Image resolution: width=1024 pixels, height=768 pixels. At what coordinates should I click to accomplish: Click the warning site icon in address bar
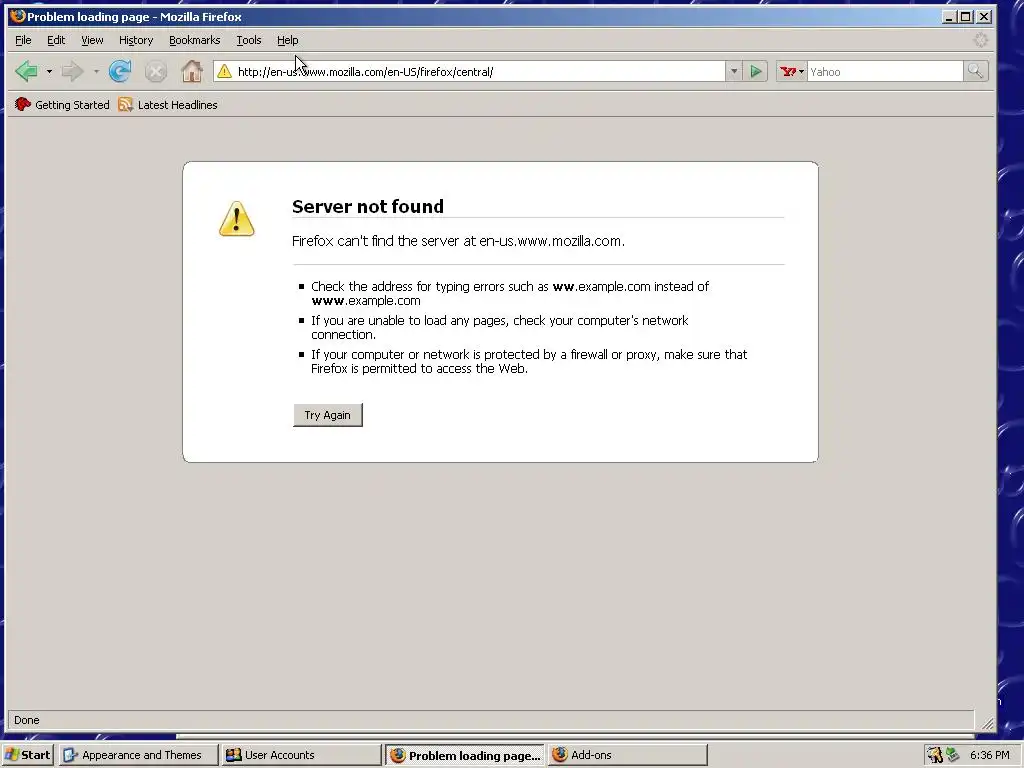click(225, 71)
